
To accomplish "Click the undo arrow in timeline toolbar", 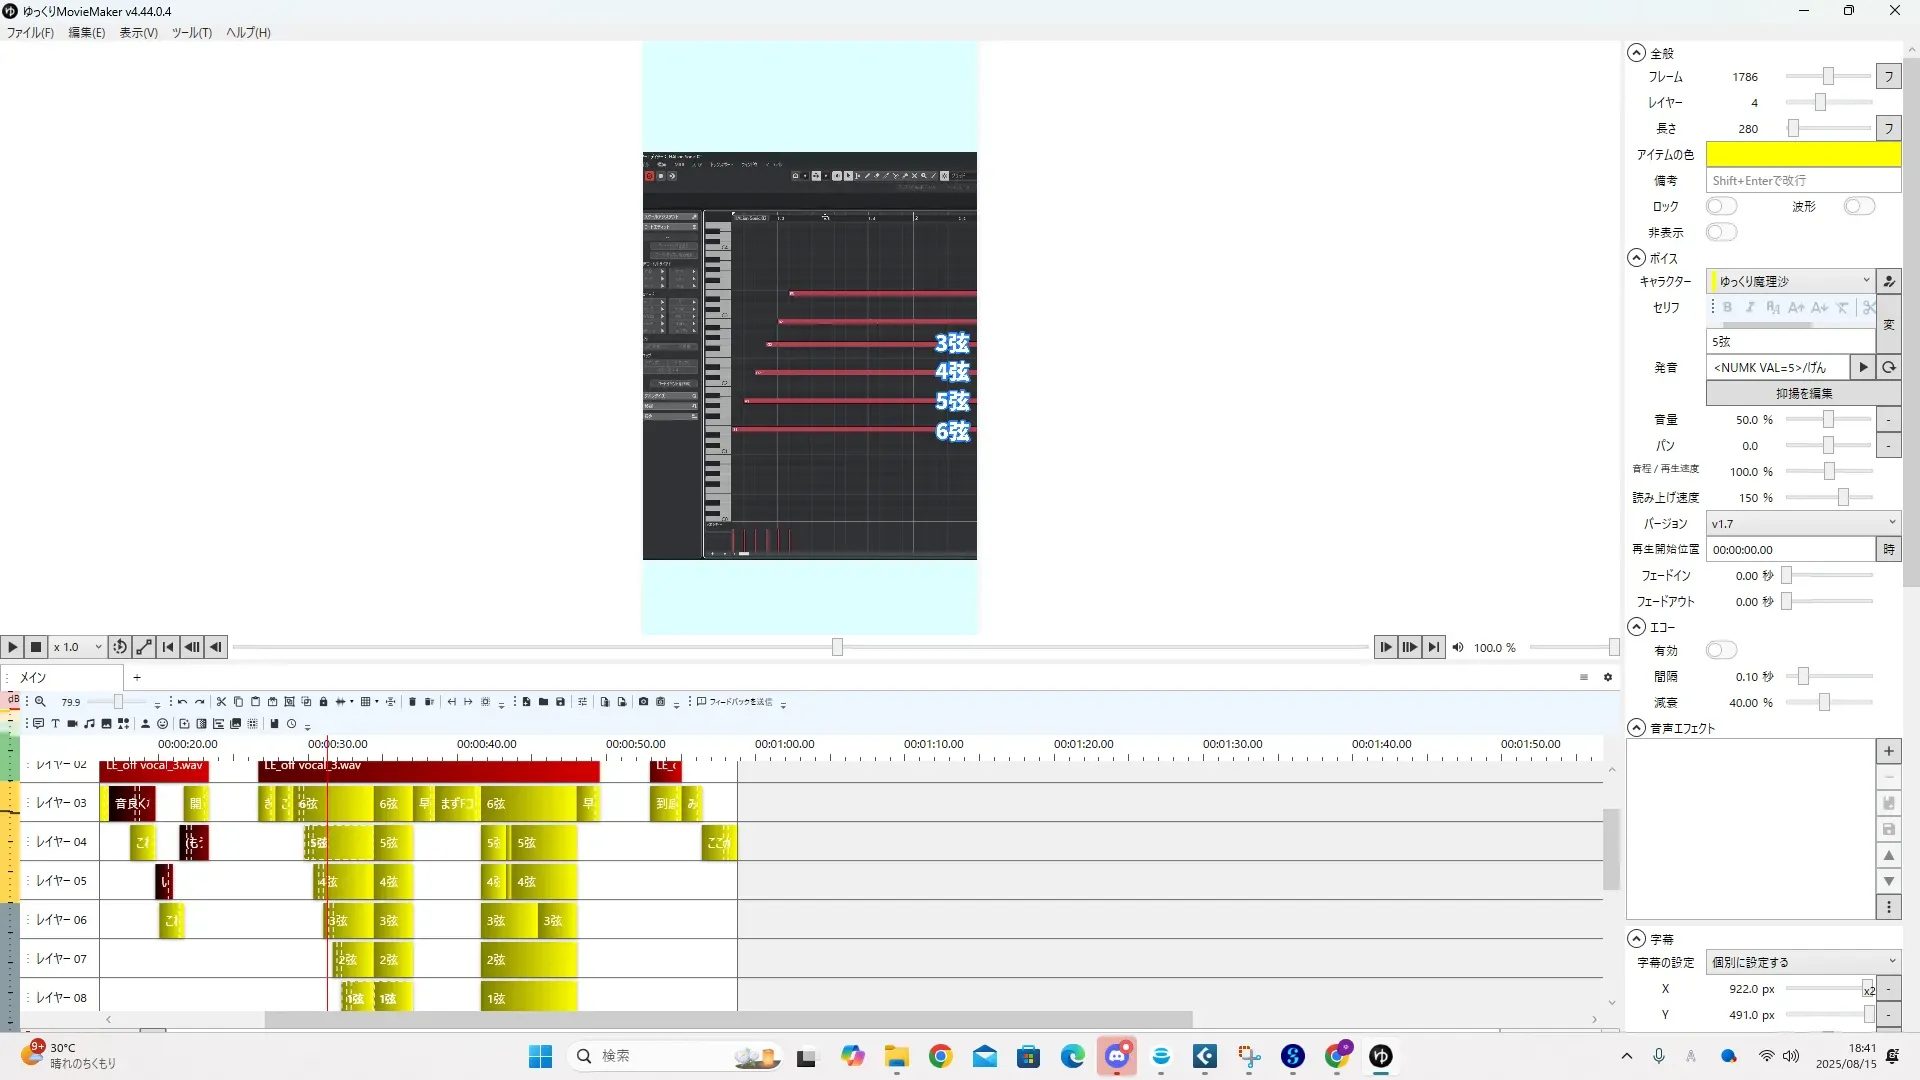I will [x=182, y=702].
